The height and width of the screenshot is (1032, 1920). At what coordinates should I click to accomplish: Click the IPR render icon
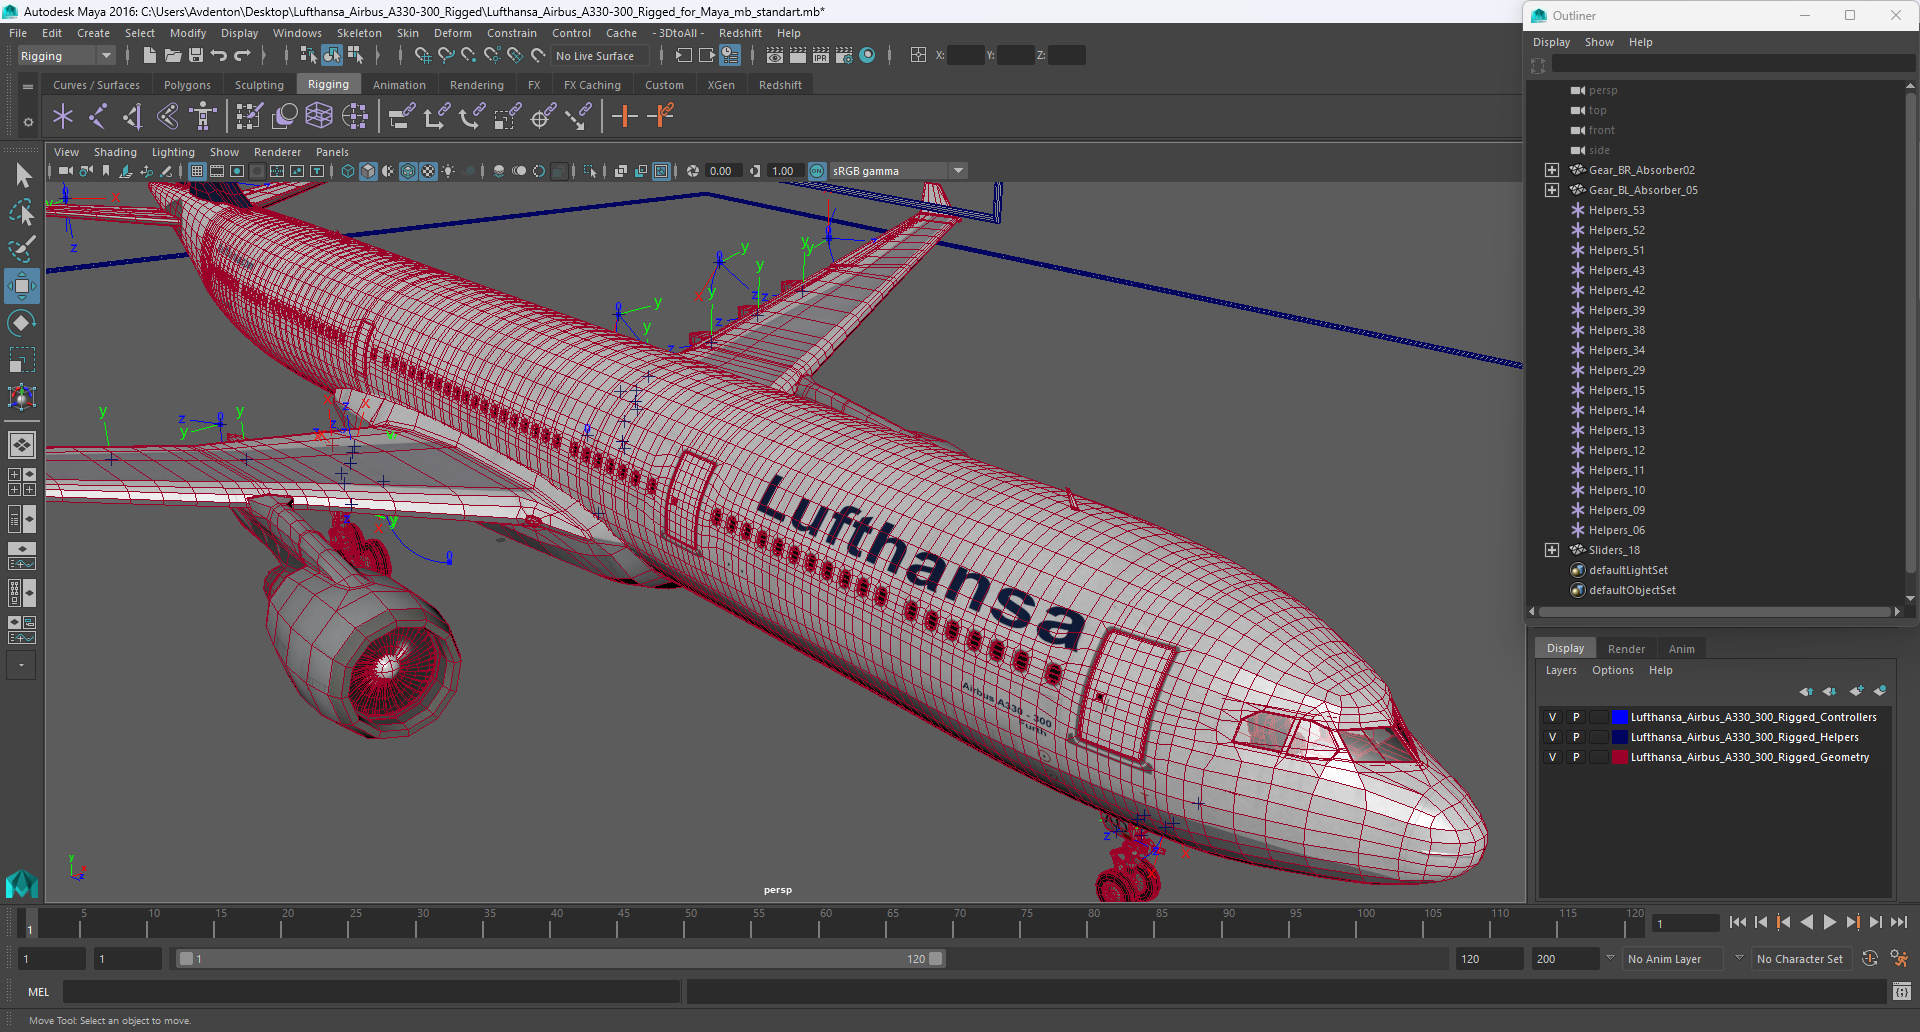(x=821, y=56)
